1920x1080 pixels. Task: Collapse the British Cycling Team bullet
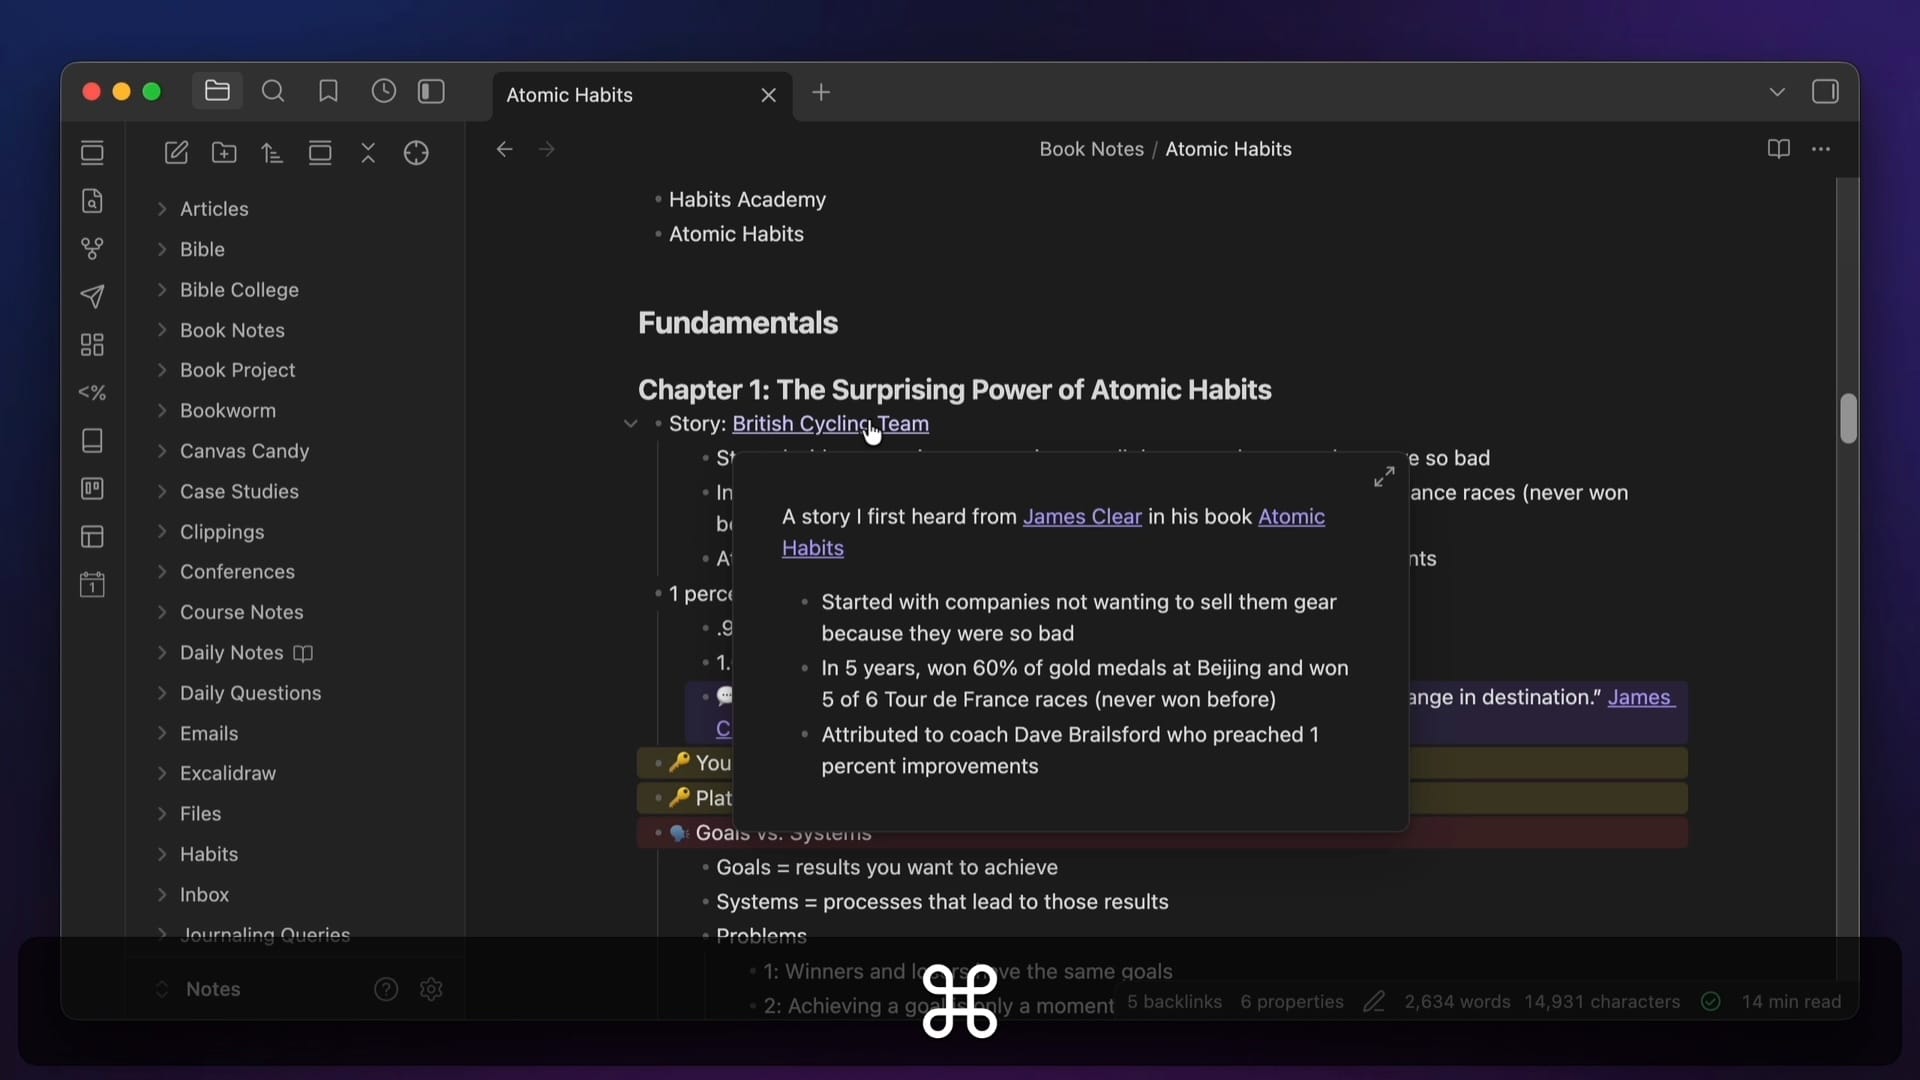pos(630,424)
